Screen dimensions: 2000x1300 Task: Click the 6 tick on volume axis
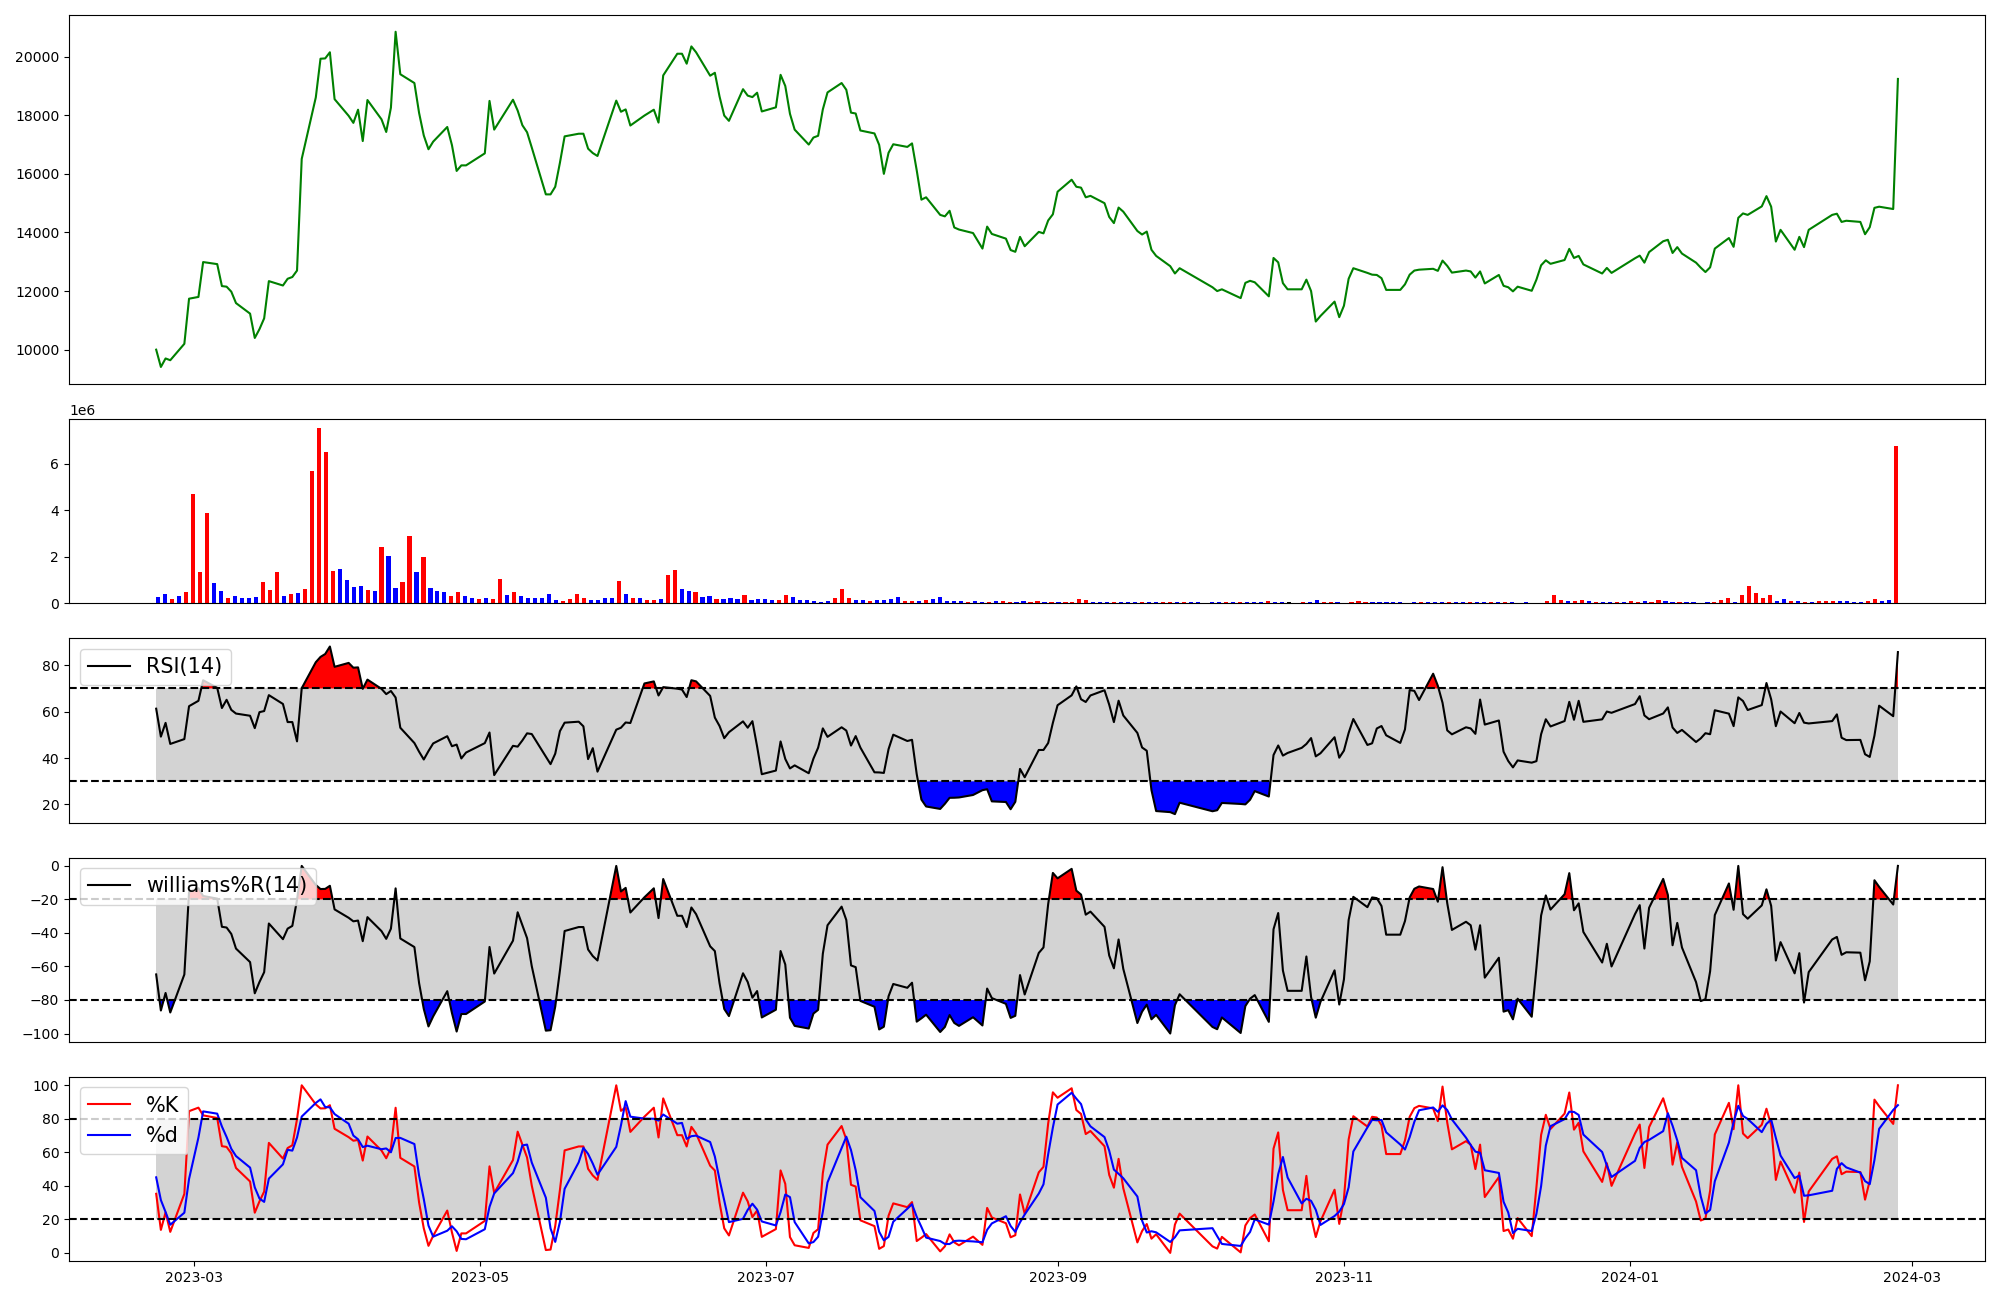point(54,464)
